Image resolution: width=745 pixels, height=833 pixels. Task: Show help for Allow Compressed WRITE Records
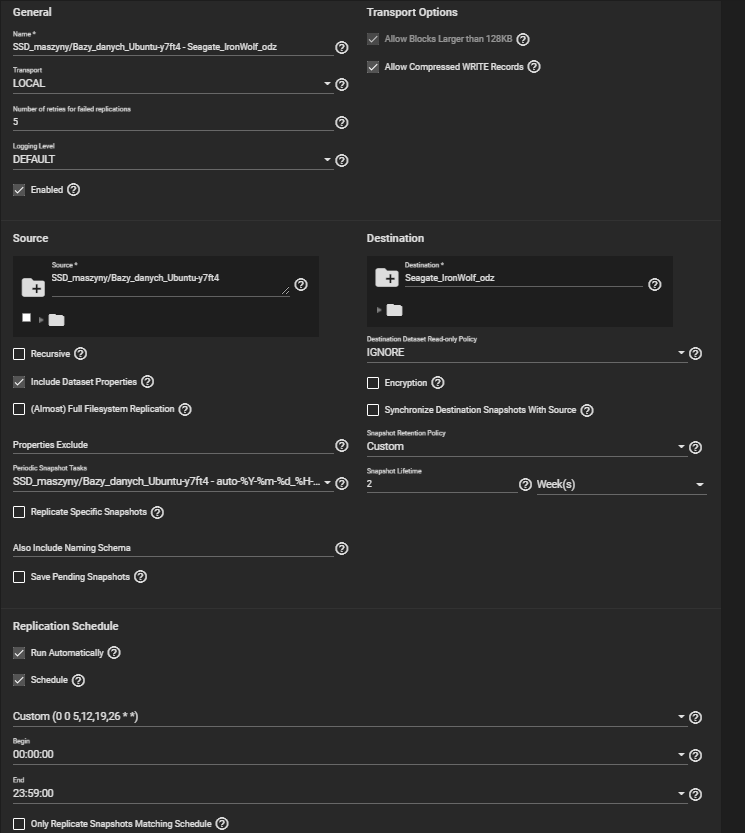pos(534,66)
